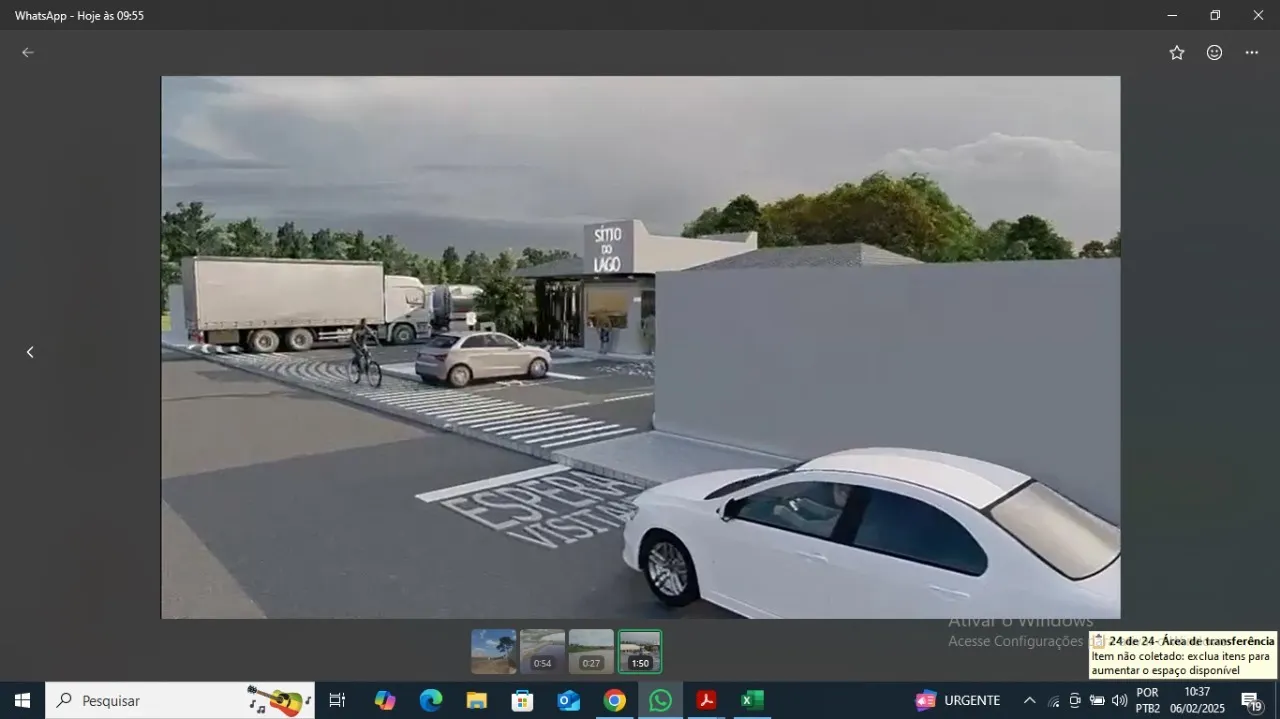
Task: Open the emoji reaction picker
Action: tap(1214, 53)
